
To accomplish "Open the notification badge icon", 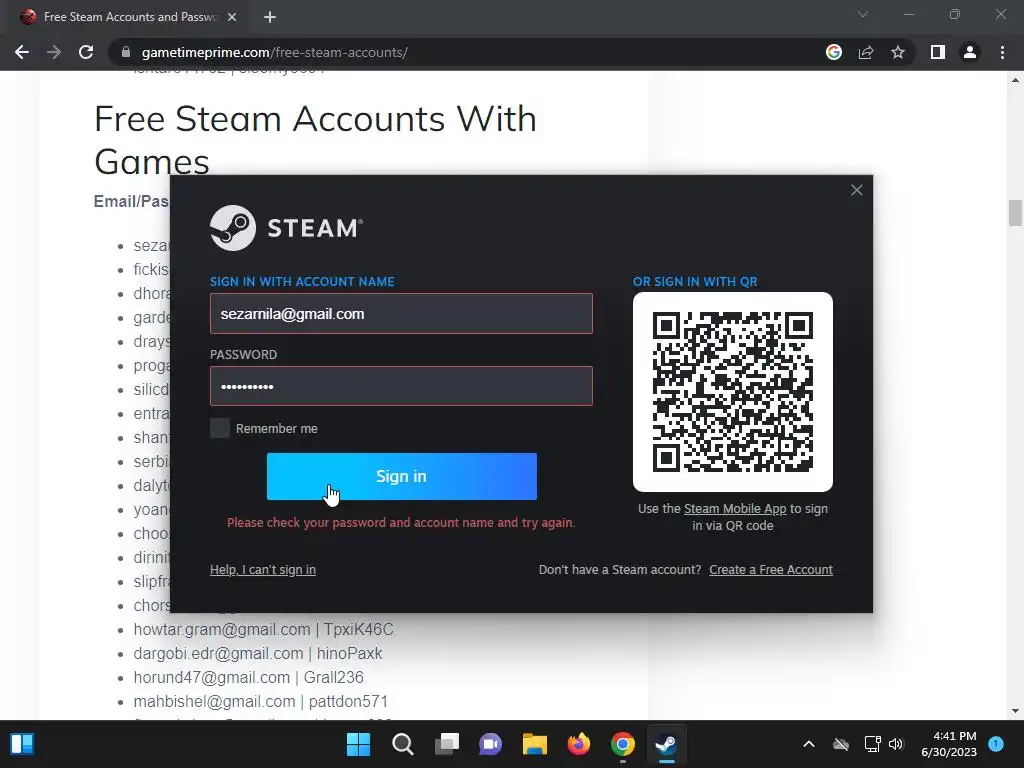I will [996, 744].
